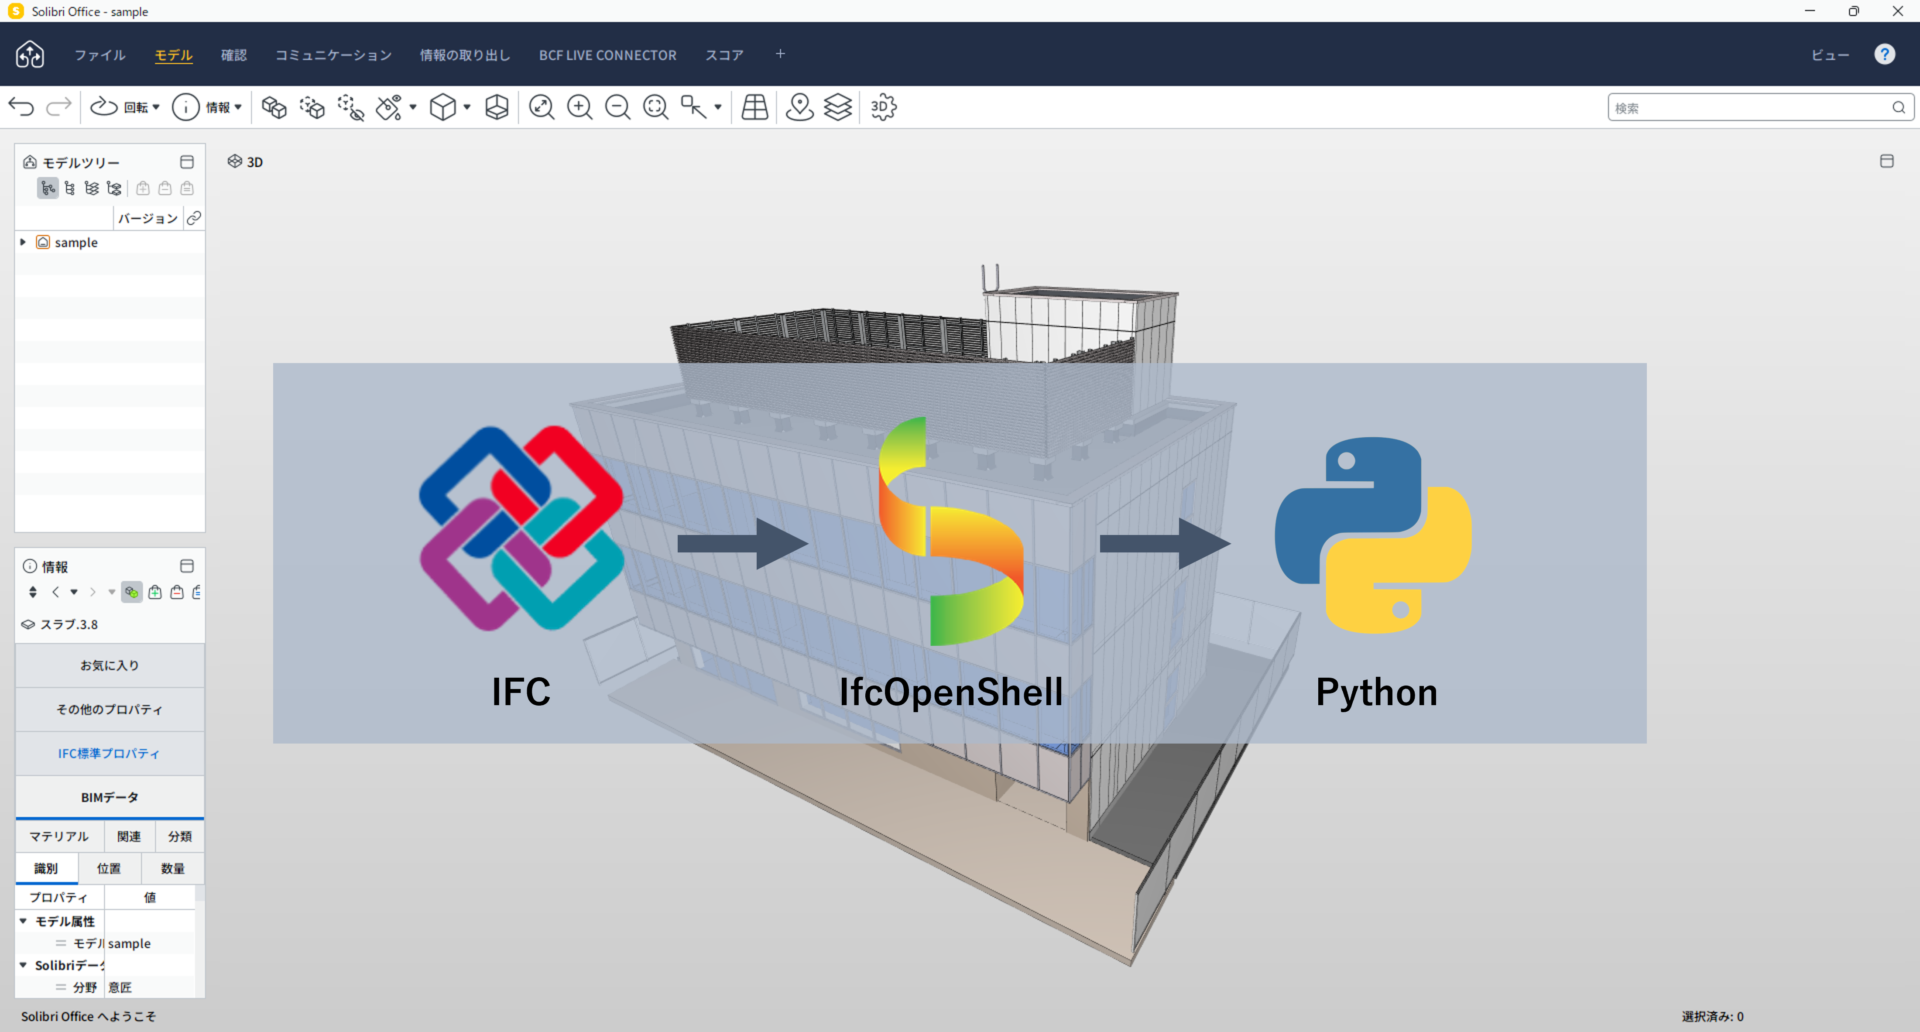Click the marker pin tool in the toolbar
Screen dimensions: 1920x1032
pyautogui.click(x=800, y=107)
